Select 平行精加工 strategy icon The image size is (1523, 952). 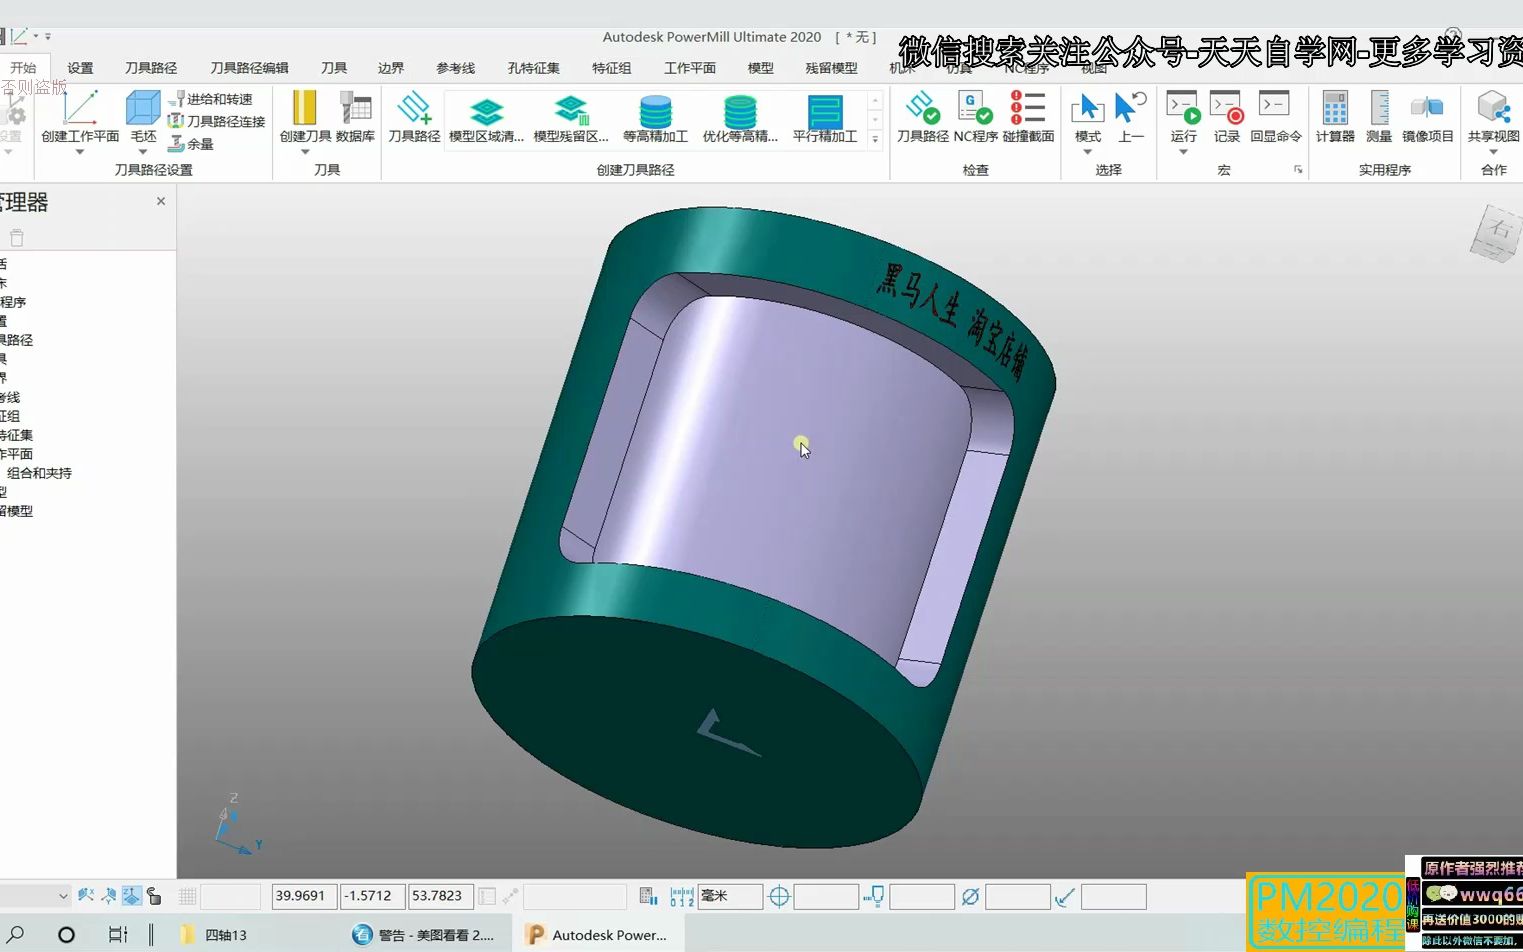click(825, 110)
